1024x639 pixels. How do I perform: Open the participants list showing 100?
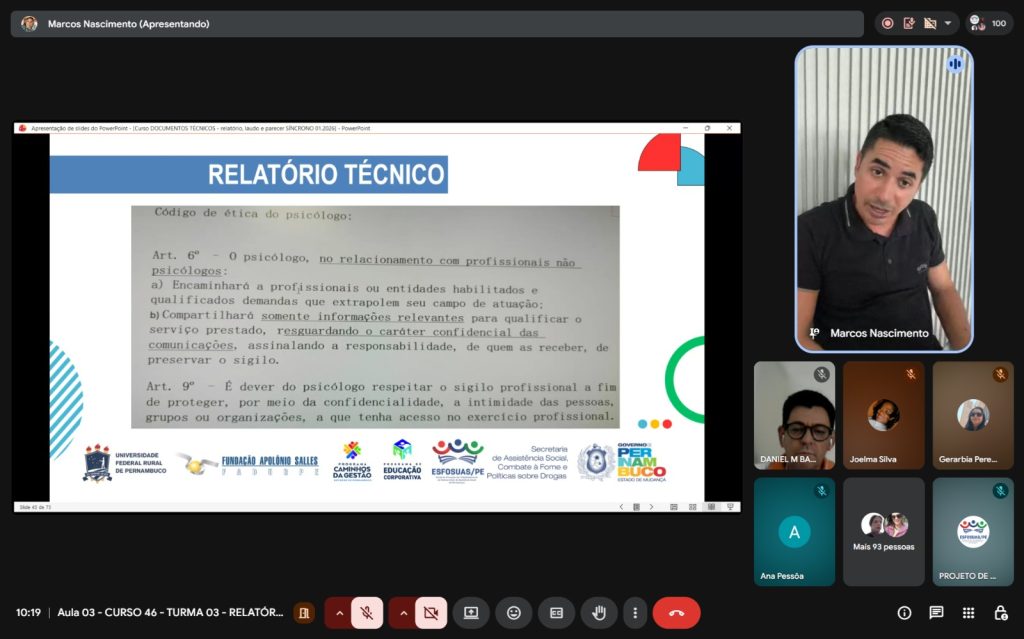[989, 23]
